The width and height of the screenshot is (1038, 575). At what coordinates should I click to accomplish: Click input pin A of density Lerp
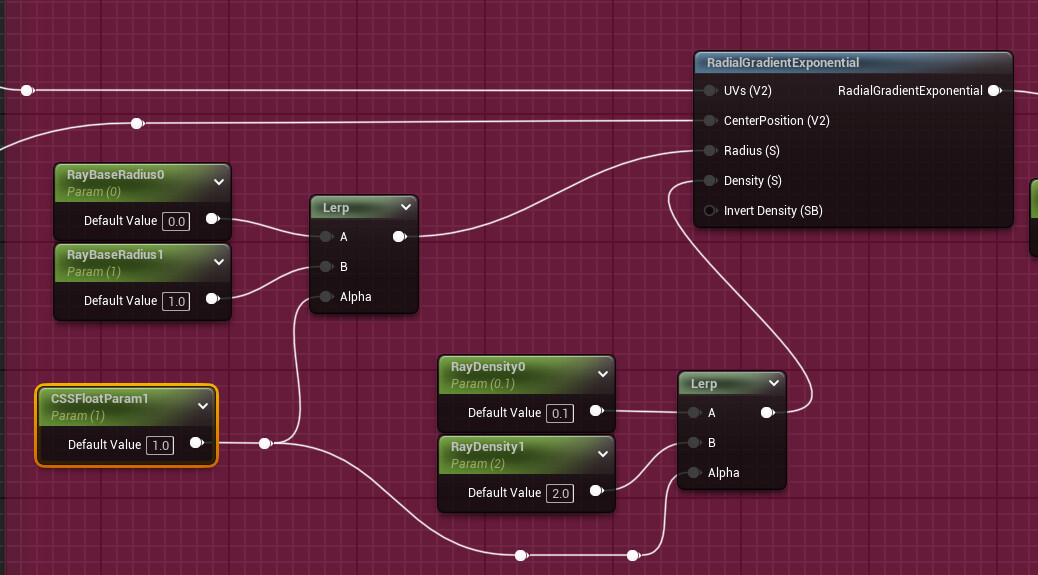pyautogui.click(x=694, y=412)
